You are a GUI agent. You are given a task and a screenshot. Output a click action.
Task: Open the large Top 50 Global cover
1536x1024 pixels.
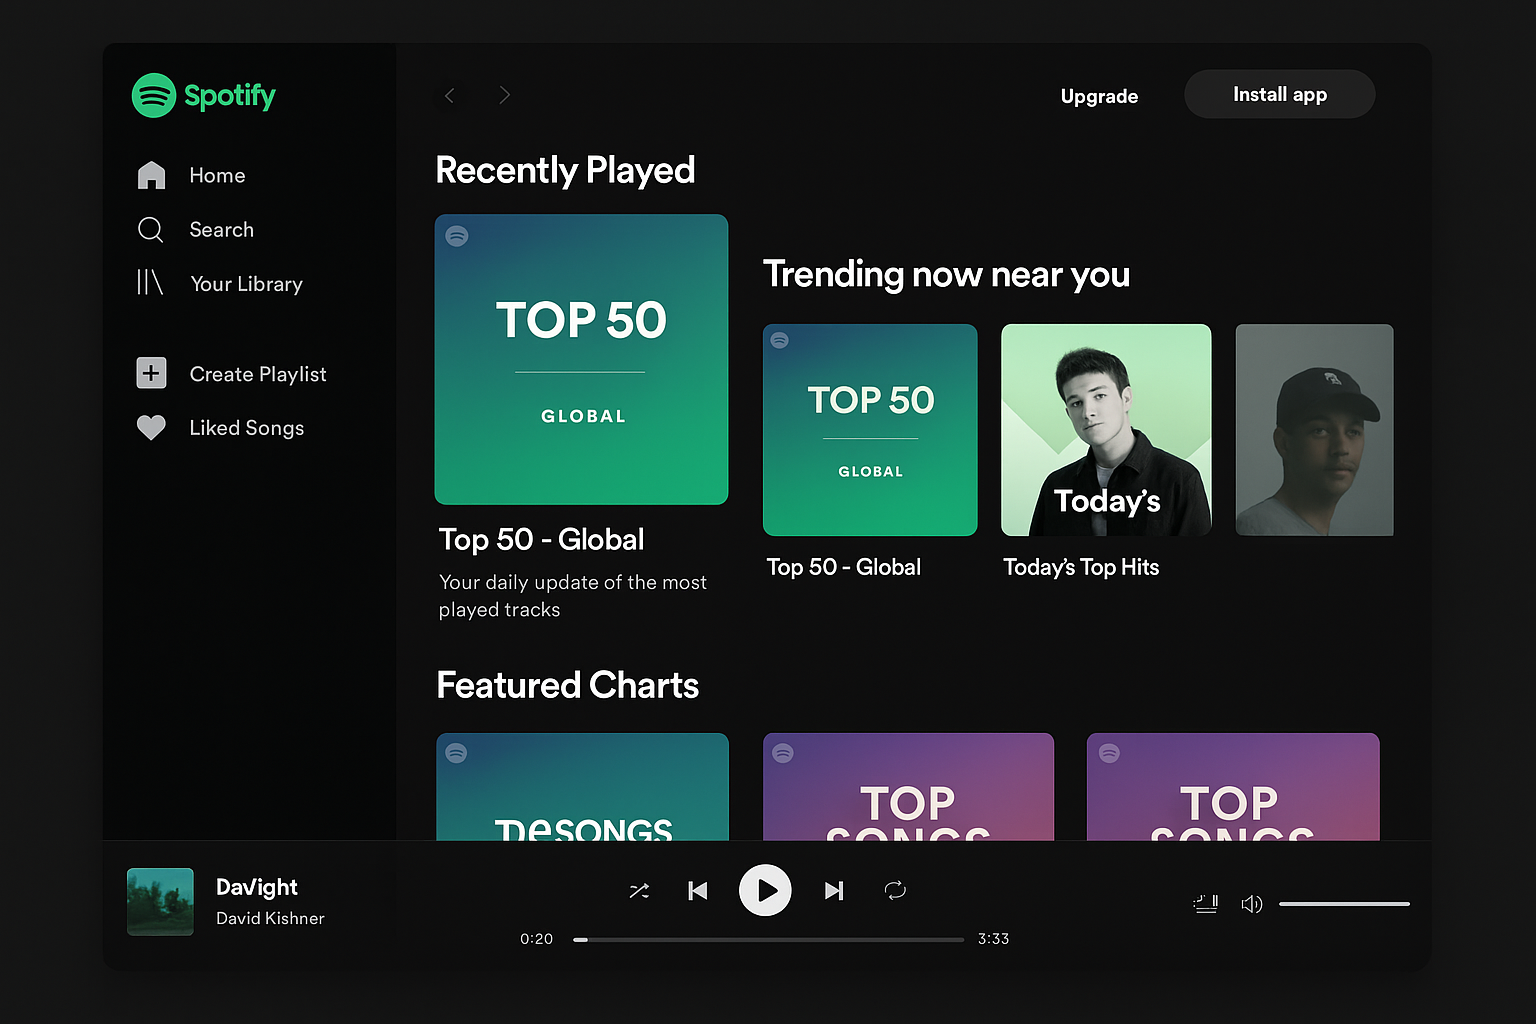pyautogui.click(x=581, y=359)
